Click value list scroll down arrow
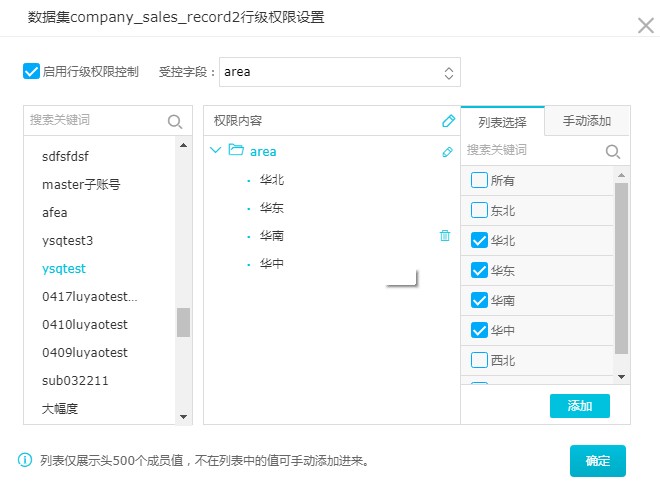Viewport: 660px width, 488px height. tap(621, 377)
